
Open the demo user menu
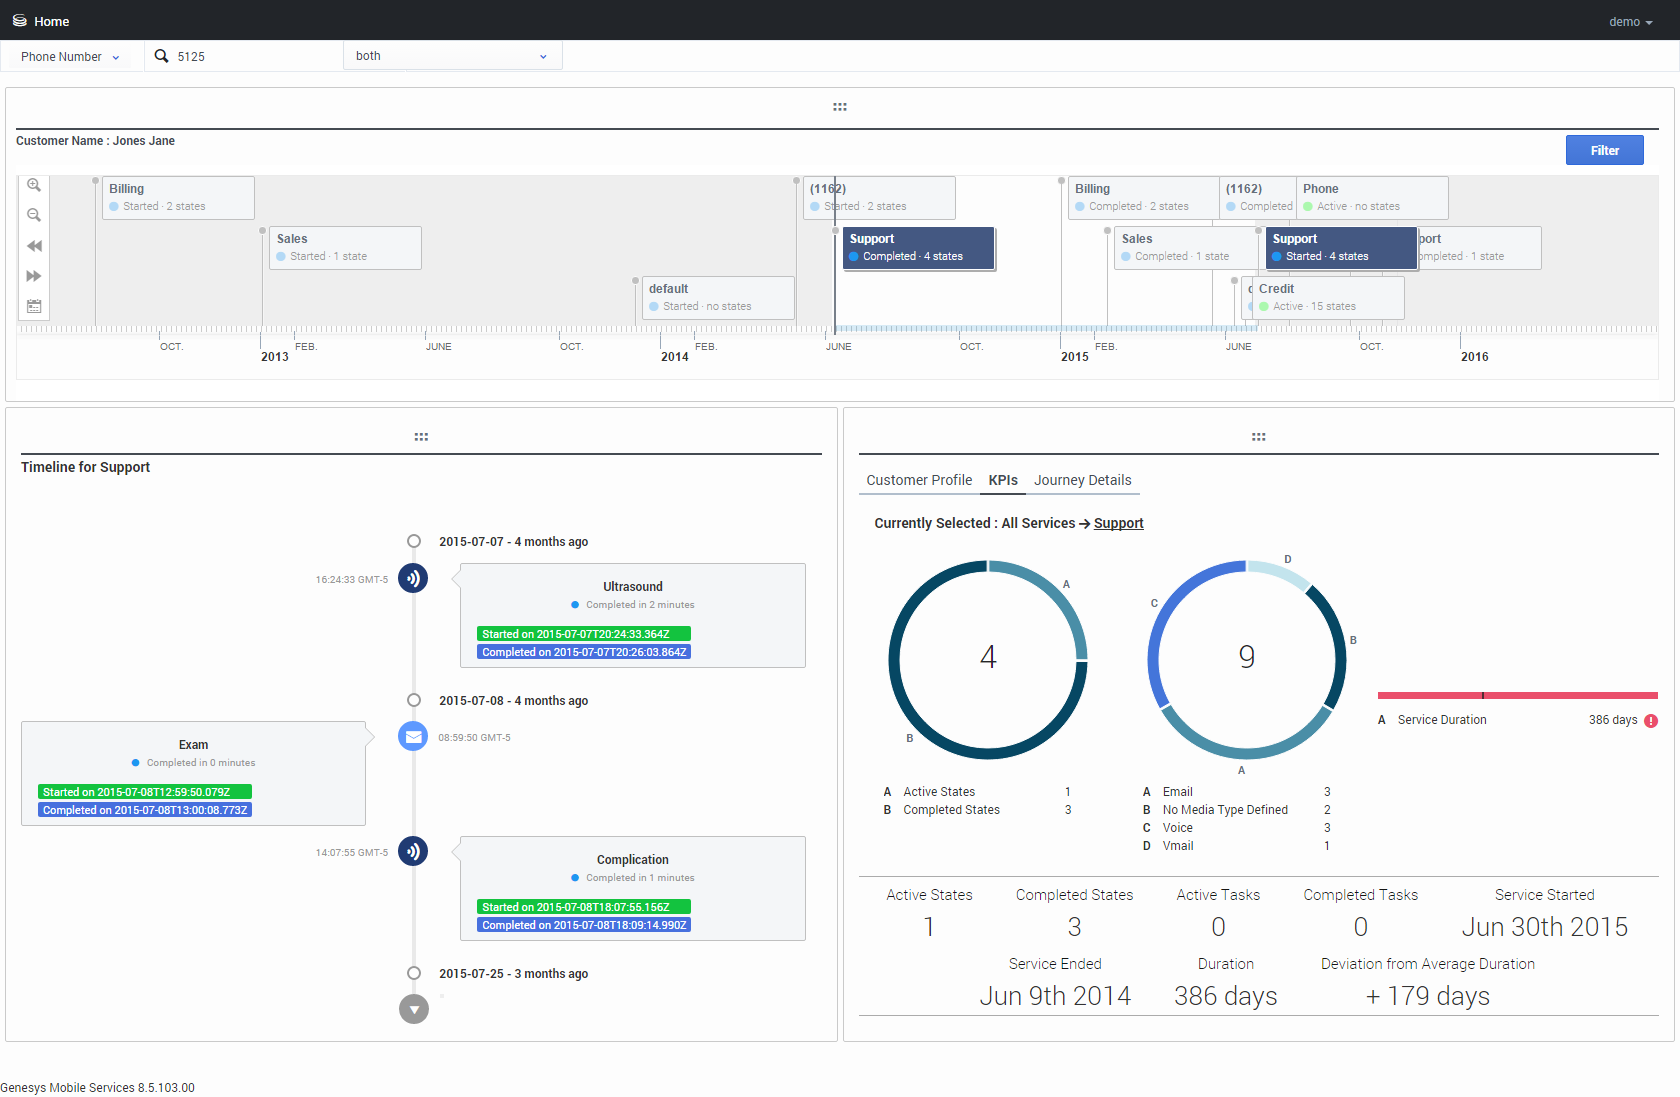tap(1630, 22)
